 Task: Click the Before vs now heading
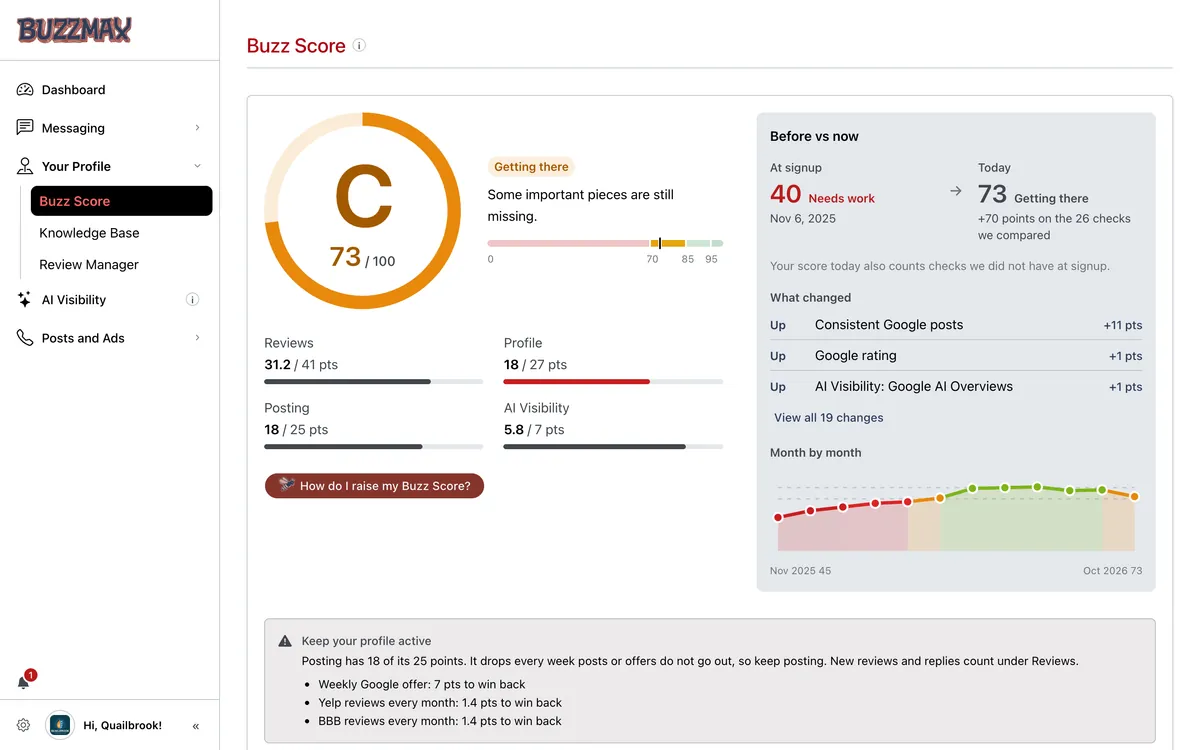[x=814, y=136]
